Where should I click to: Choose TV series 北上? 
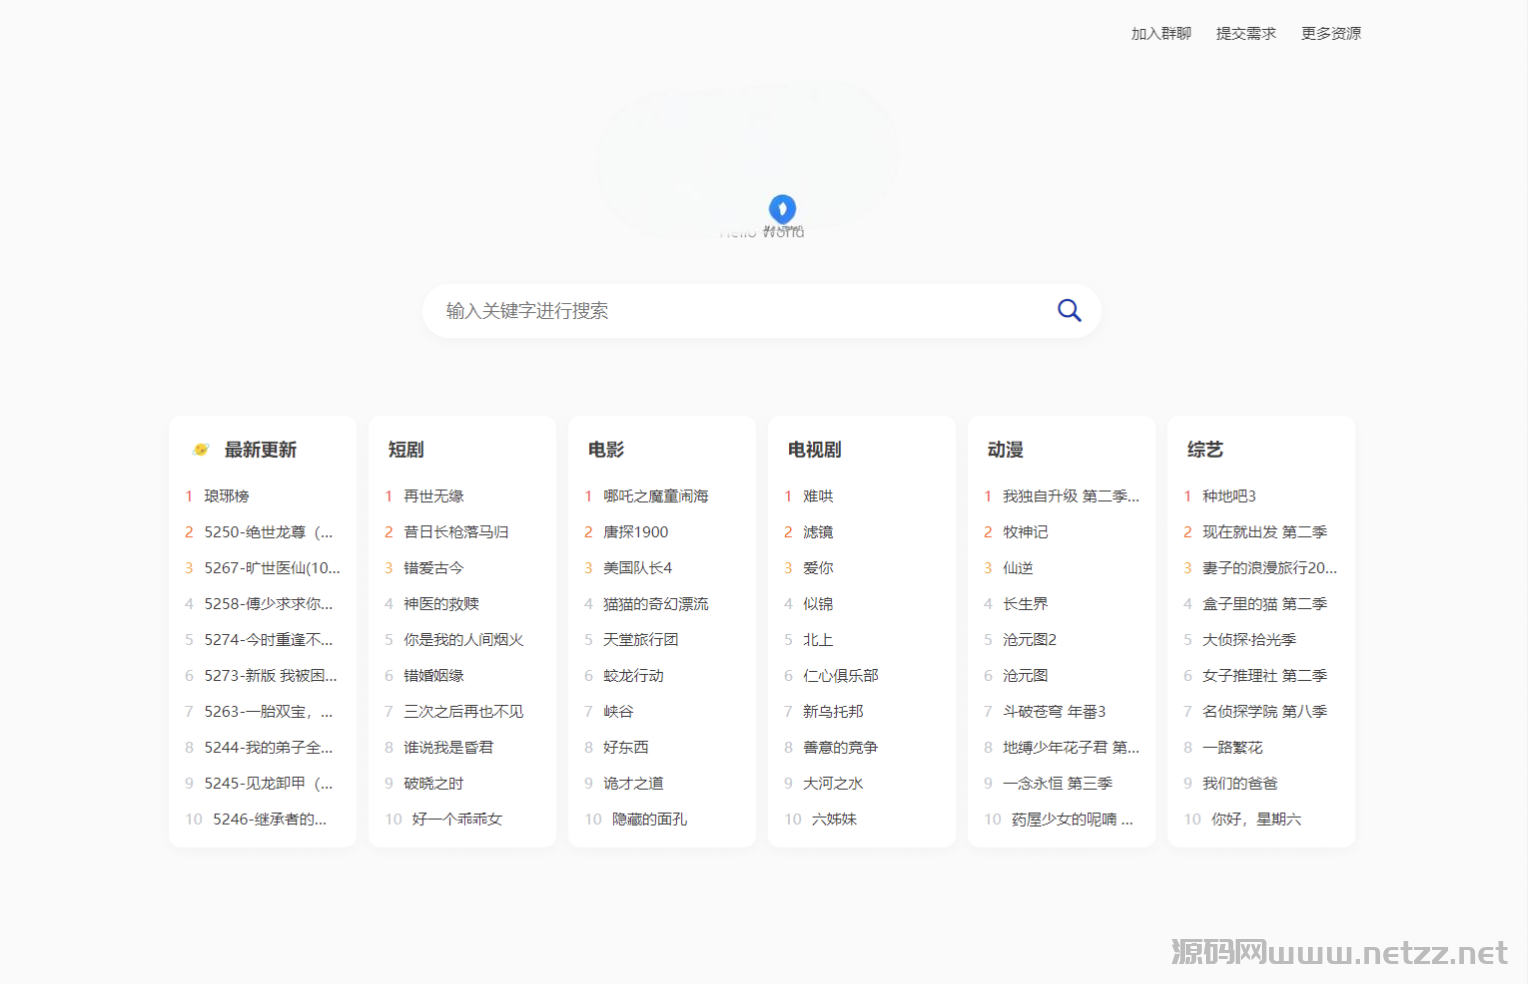[x=818, y=640]
